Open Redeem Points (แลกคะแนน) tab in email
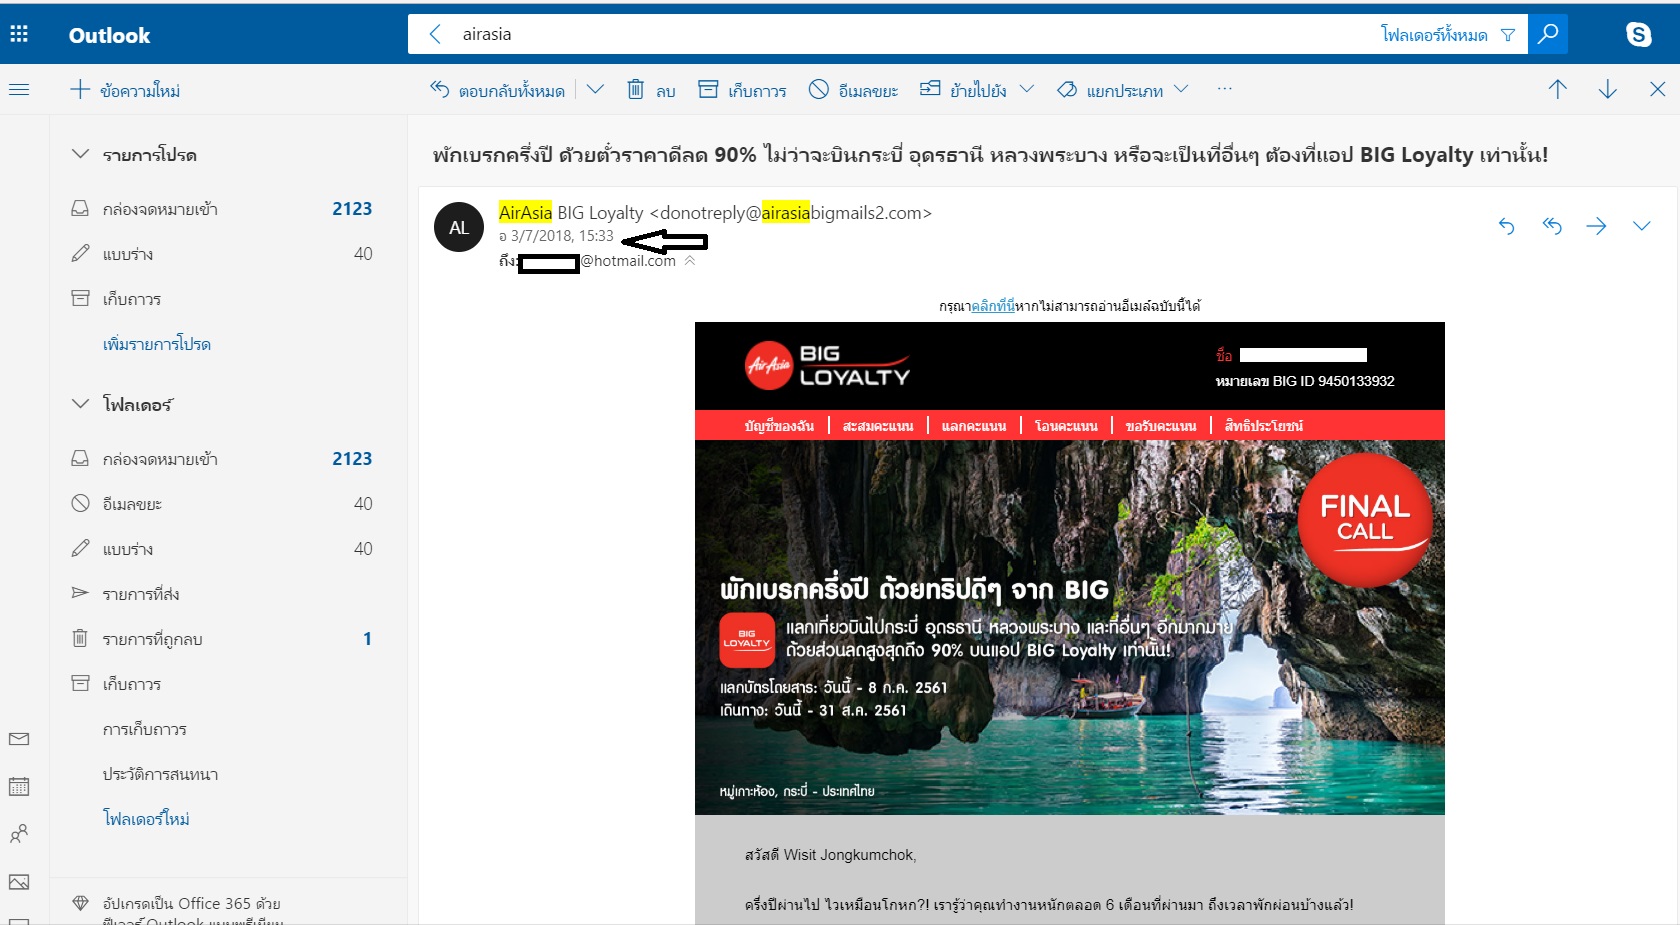 [x=974, y=426]
